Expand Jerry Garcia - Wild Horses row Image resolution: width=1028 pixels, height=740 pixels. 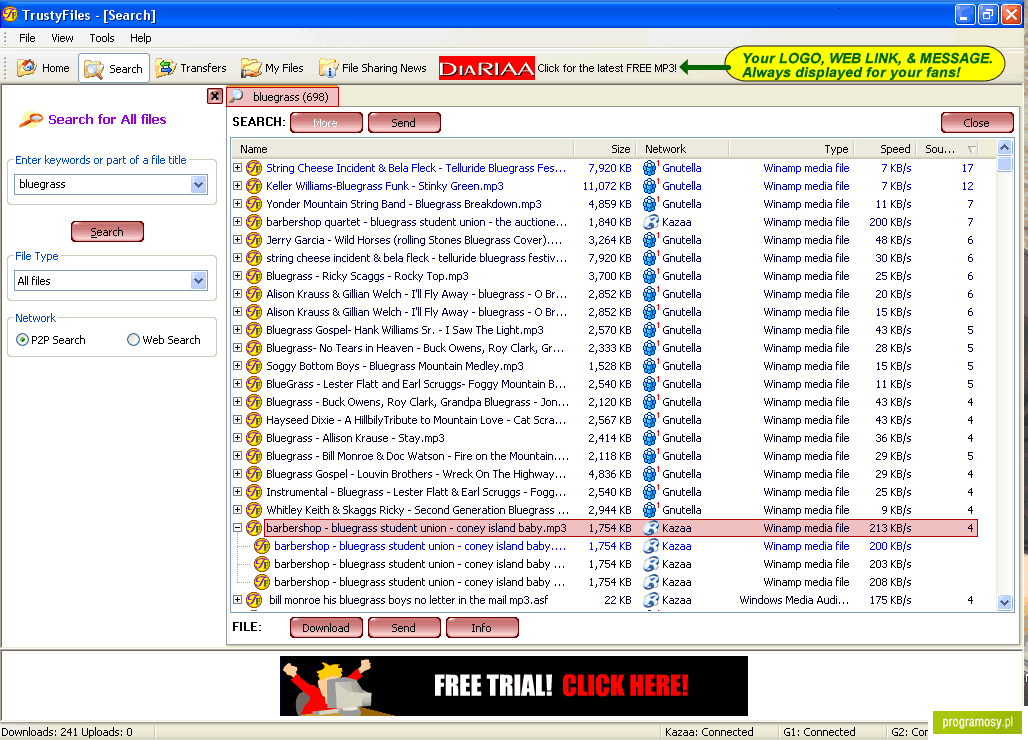(237, 240)
